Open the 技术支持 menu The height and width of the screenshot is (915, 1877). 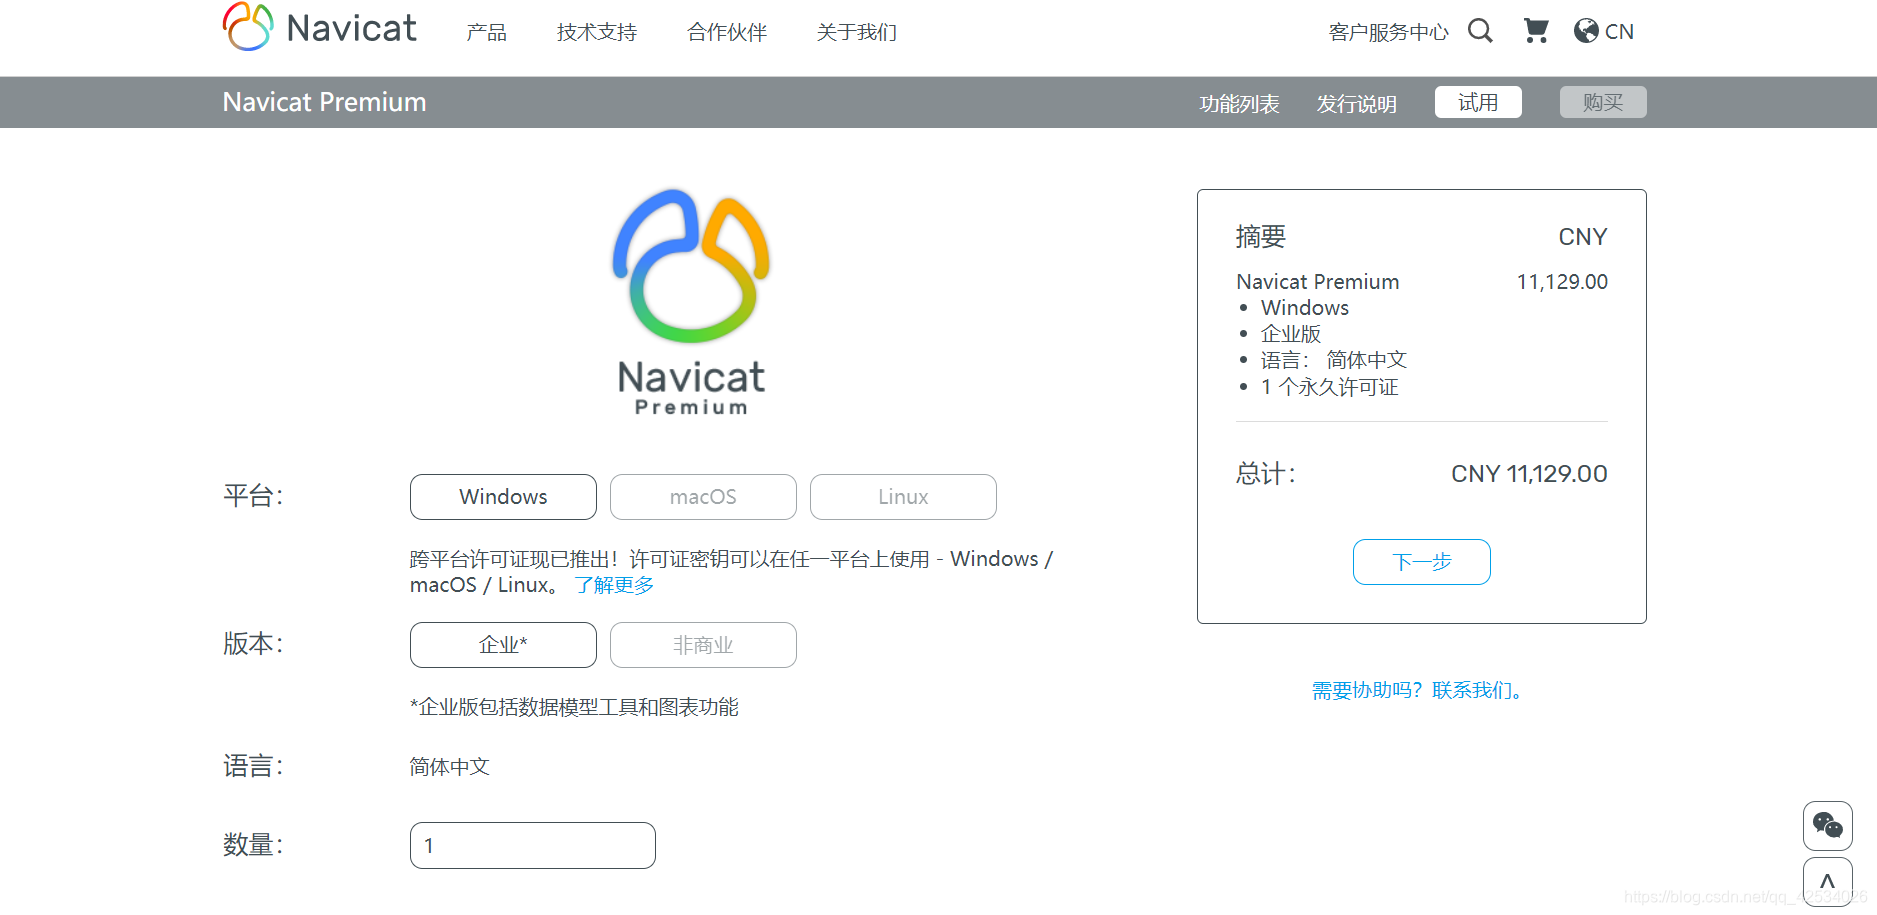pyautogui.click(x=597, y=32)
